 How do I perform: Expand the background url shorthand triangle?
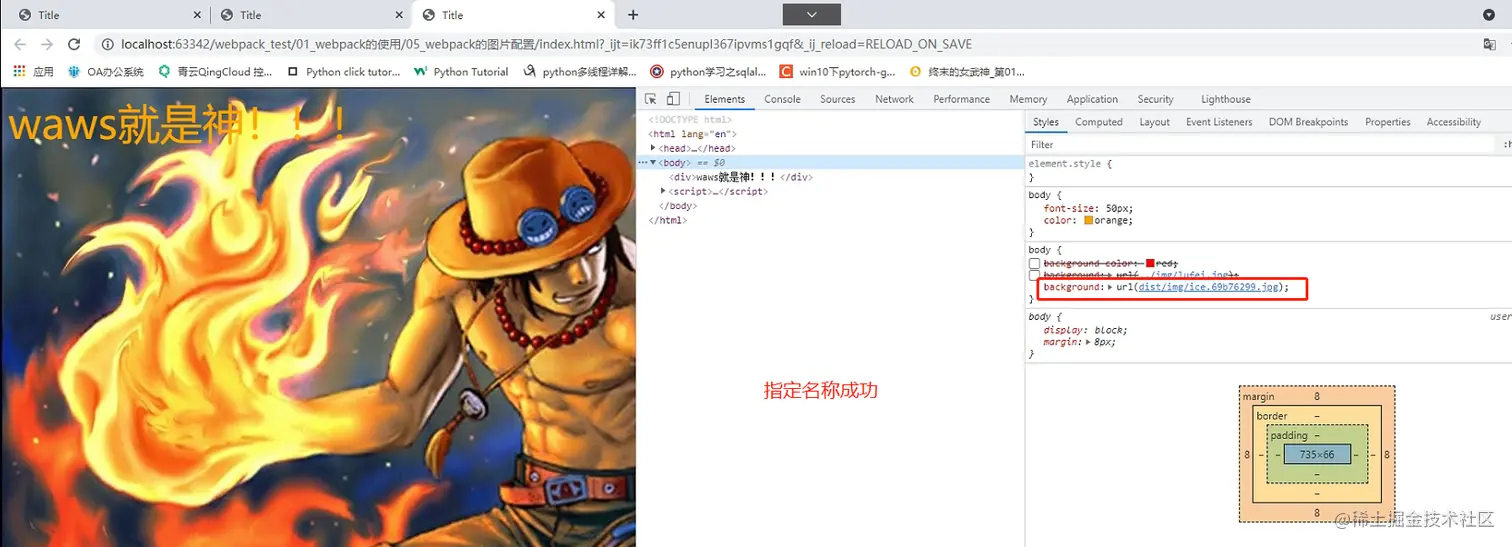(x=1110, y=287)
